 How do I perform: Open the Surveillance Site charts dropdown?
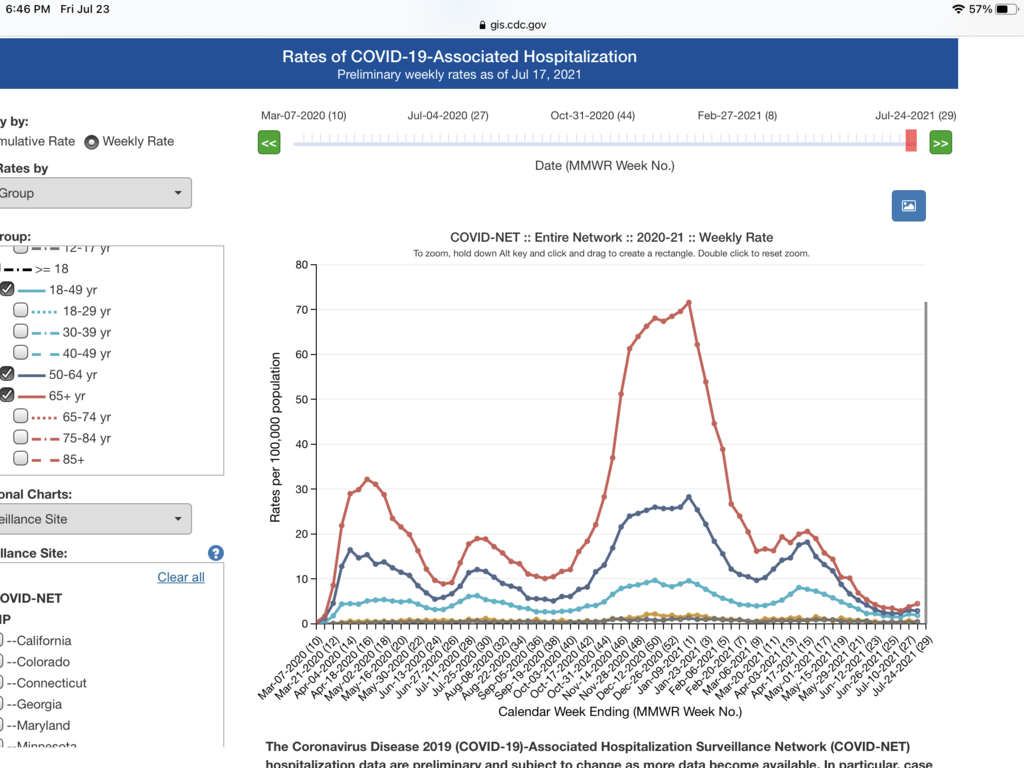tap(95, 518)
